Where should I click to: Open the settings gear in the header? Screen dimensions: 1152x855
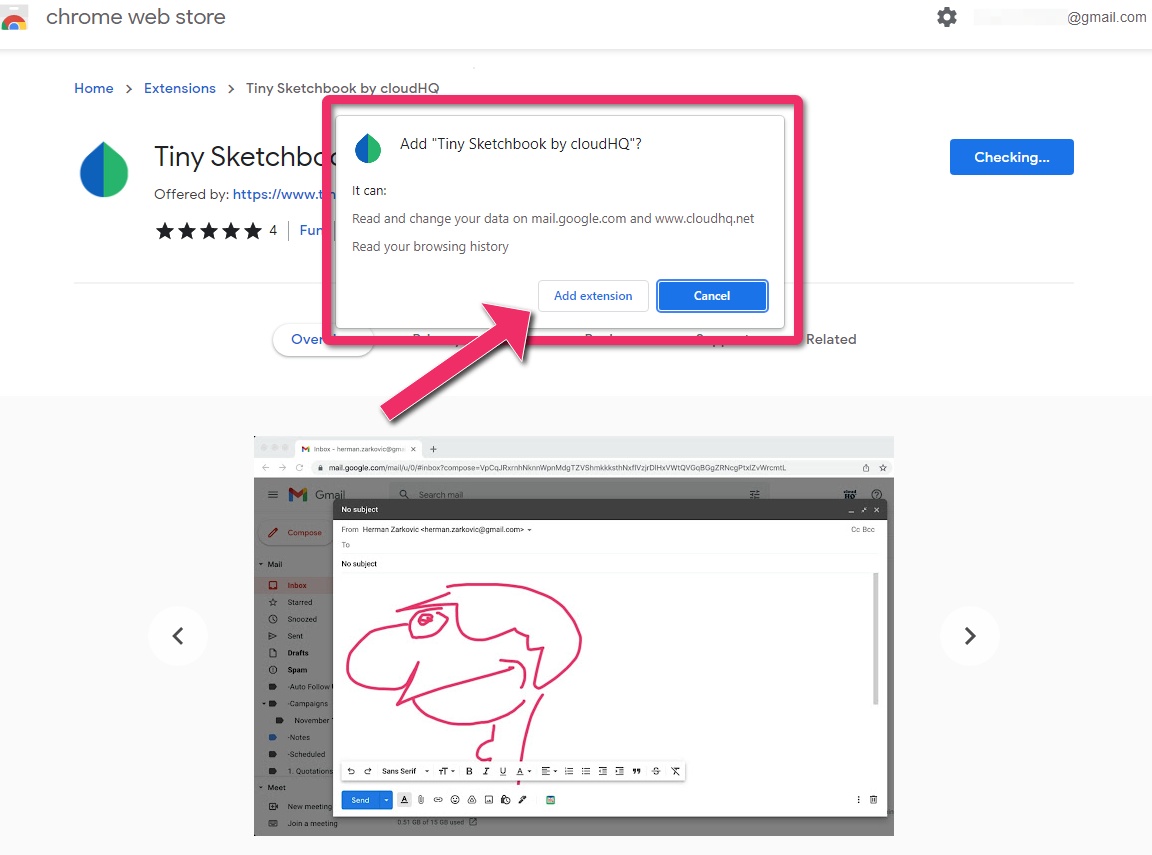point(947,17)
